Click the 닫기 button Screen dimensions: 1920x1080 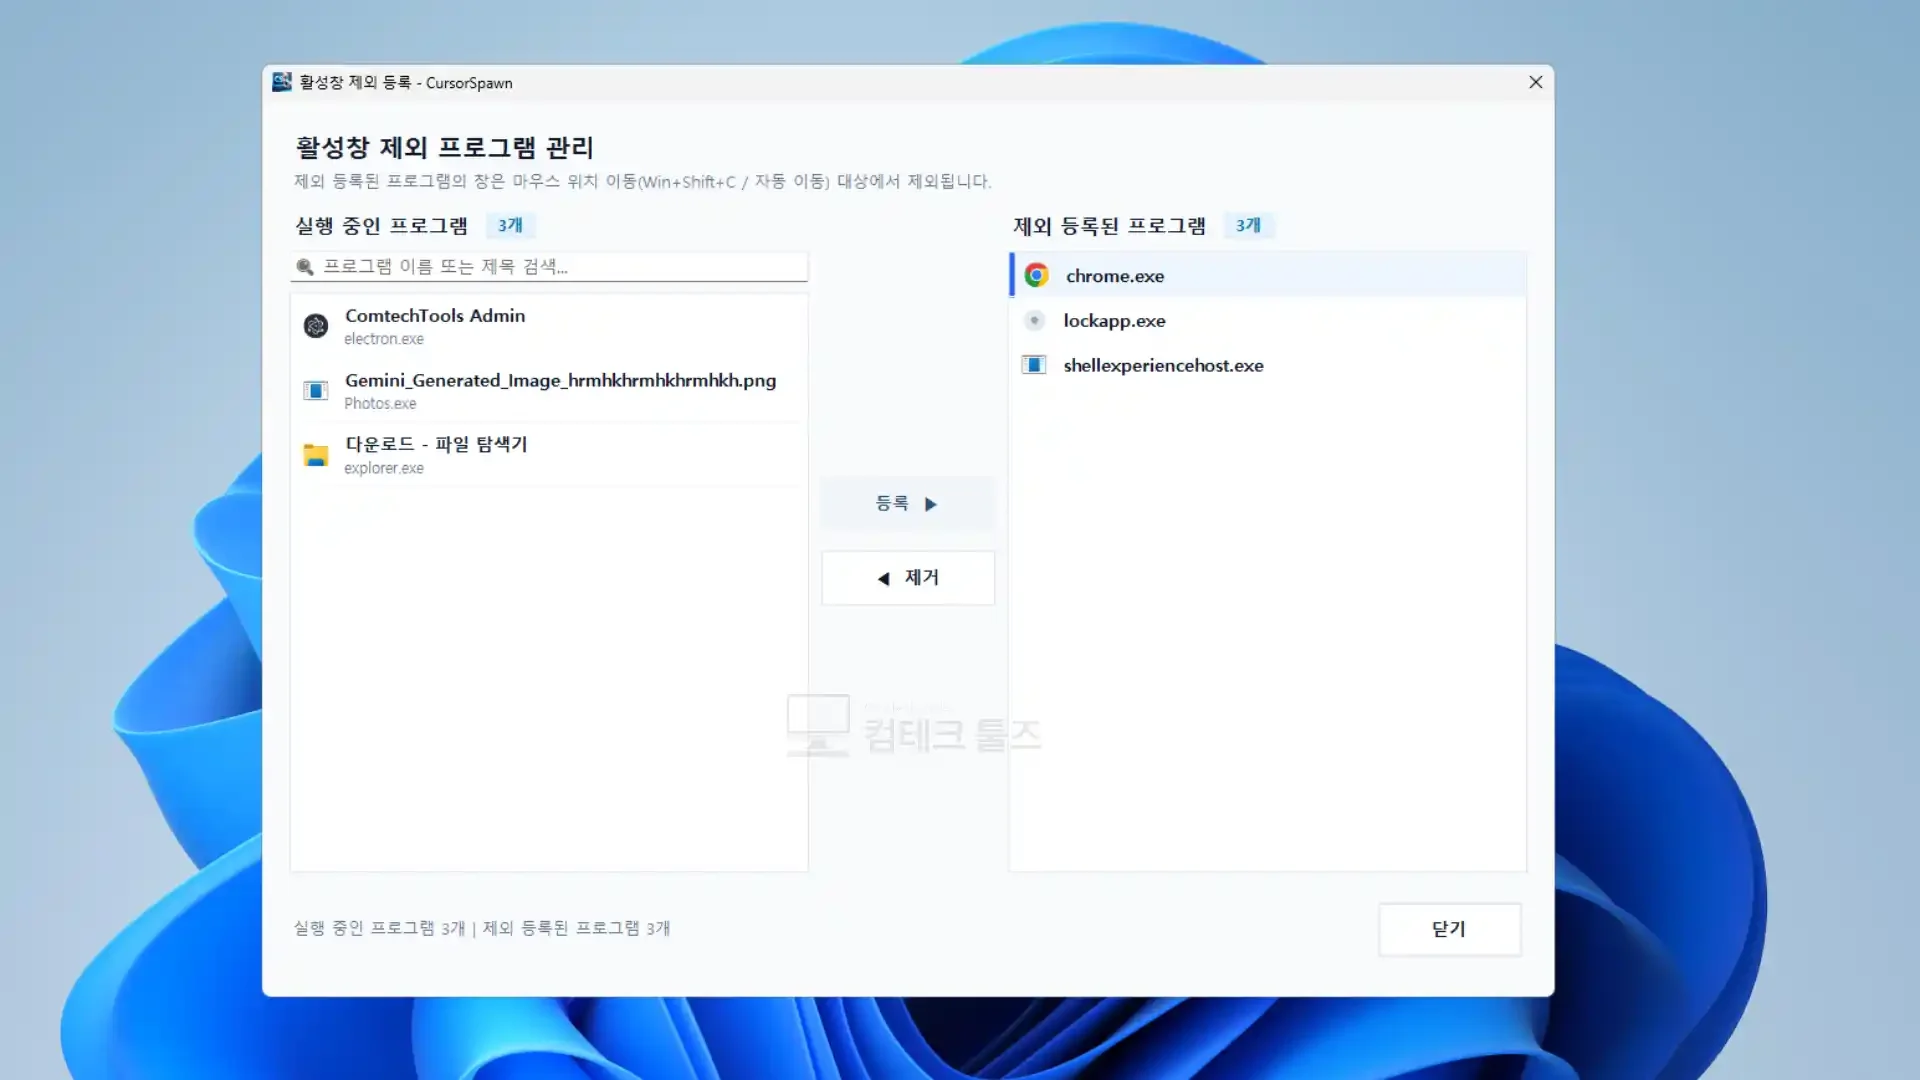(x=1449, y=929)
